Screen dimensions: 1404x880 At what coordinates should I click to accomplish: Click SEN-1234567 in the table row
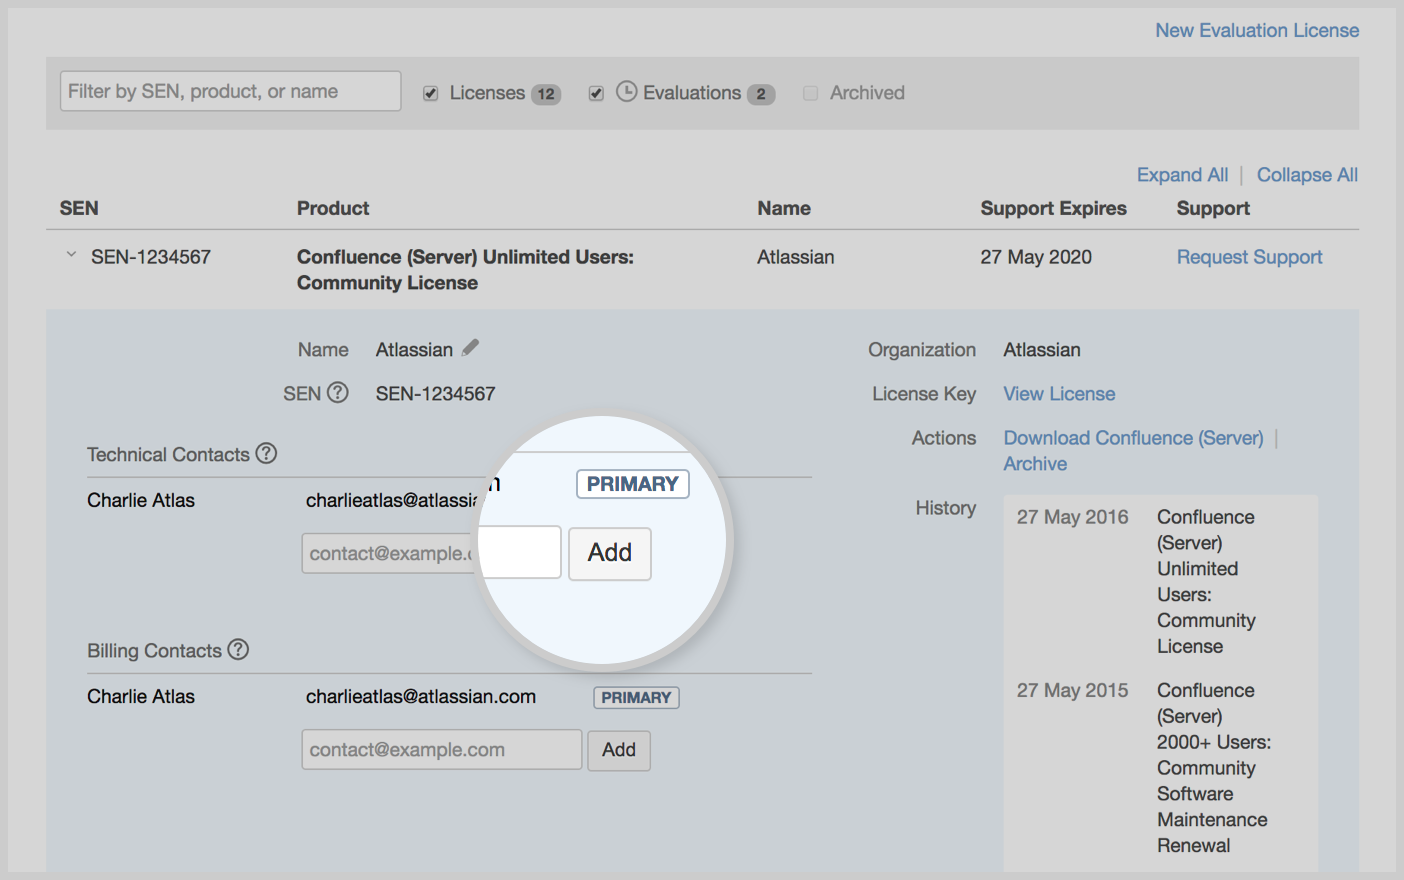click(x=151, y=257)
